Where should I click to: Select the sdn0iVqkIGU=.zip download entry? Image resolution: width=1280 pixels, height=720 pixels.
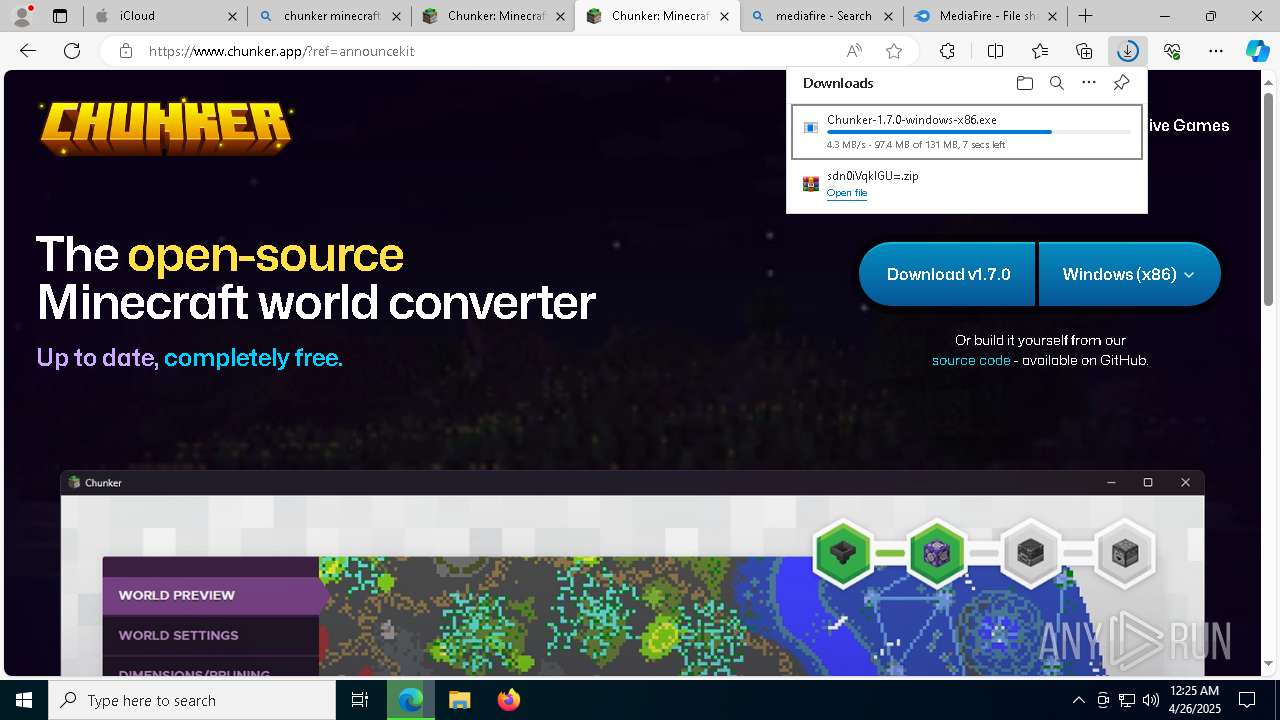click(x=967, y=184)
